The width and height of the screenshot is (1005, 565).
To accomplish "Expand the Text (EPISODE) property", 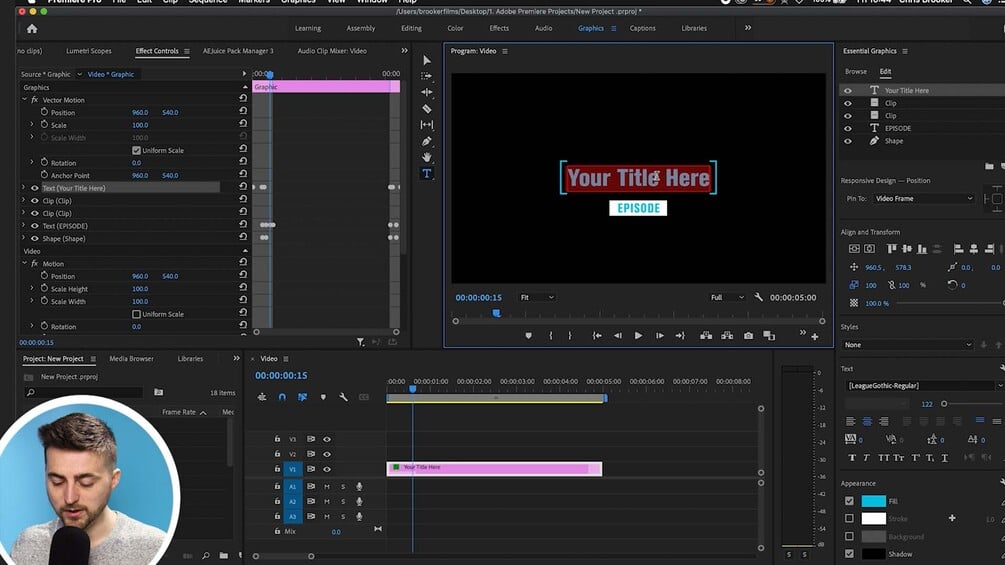I will pyautogui.click(x=24, y=225).
